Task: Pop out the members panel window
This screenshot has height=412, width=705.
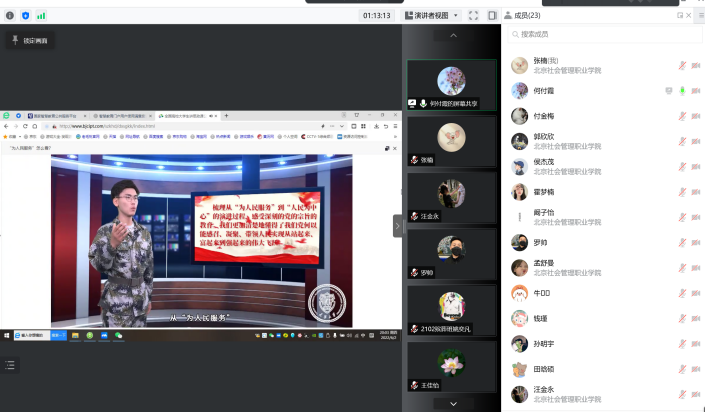Action: tap(680, 15)
